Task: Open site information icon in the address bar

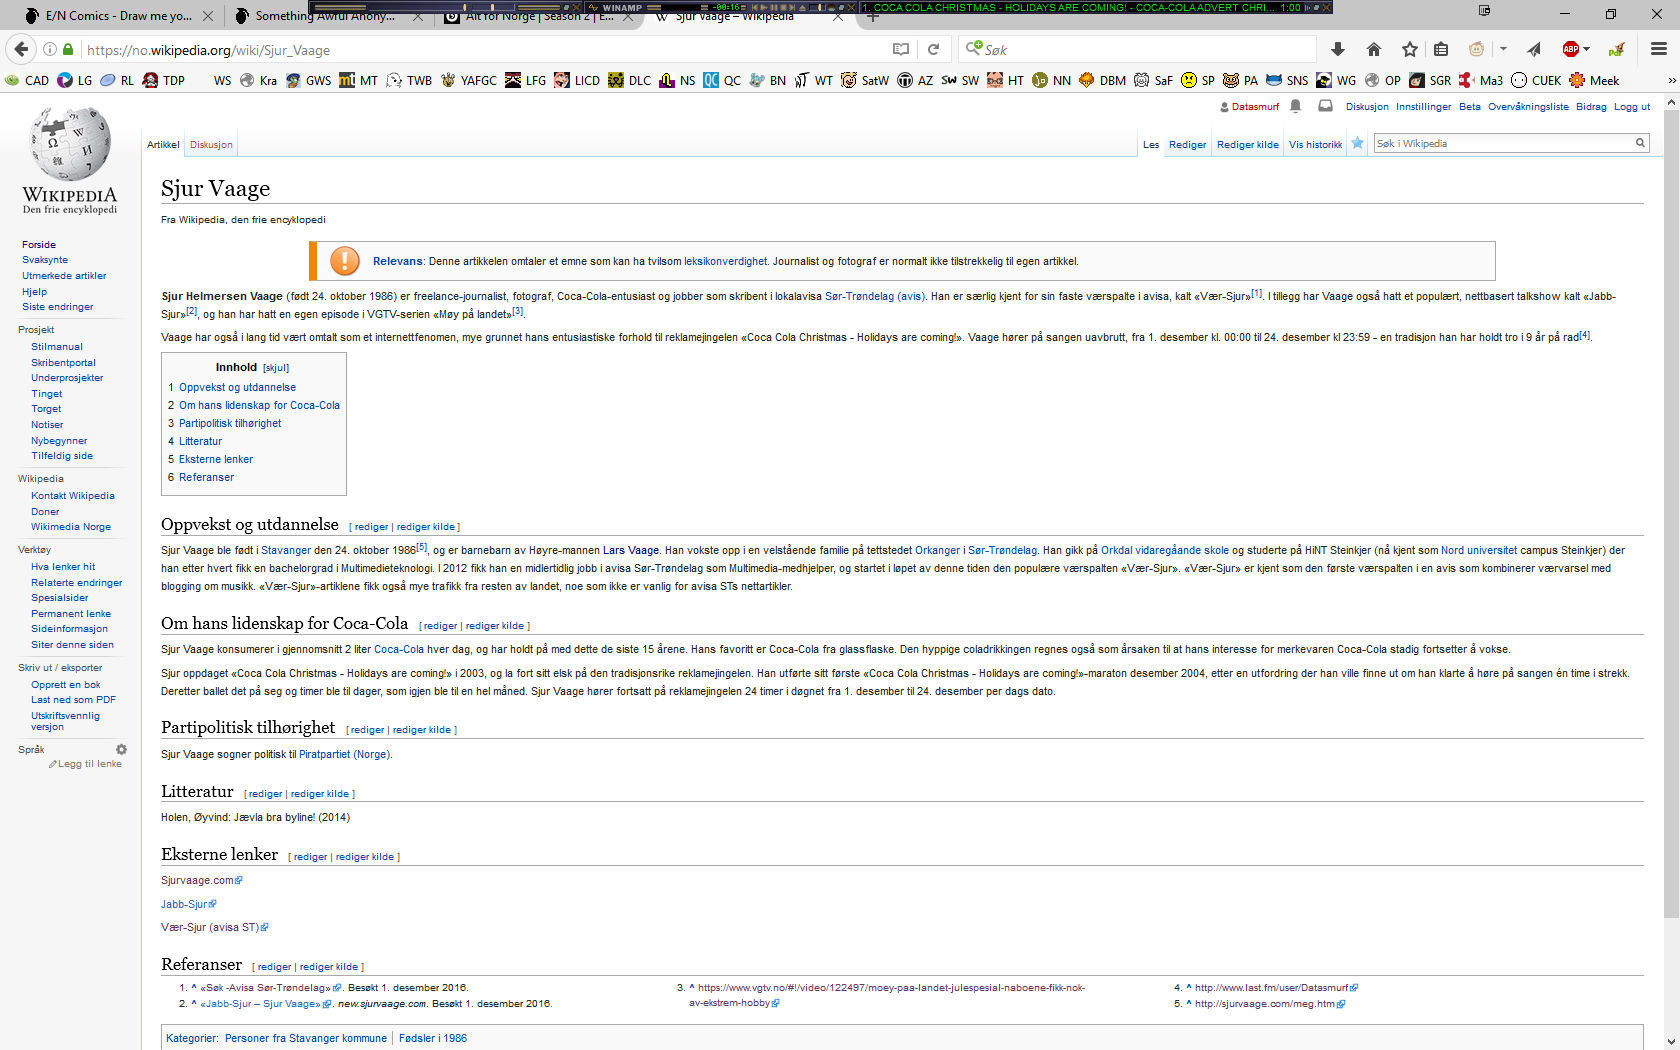Action: click(50, 49)
